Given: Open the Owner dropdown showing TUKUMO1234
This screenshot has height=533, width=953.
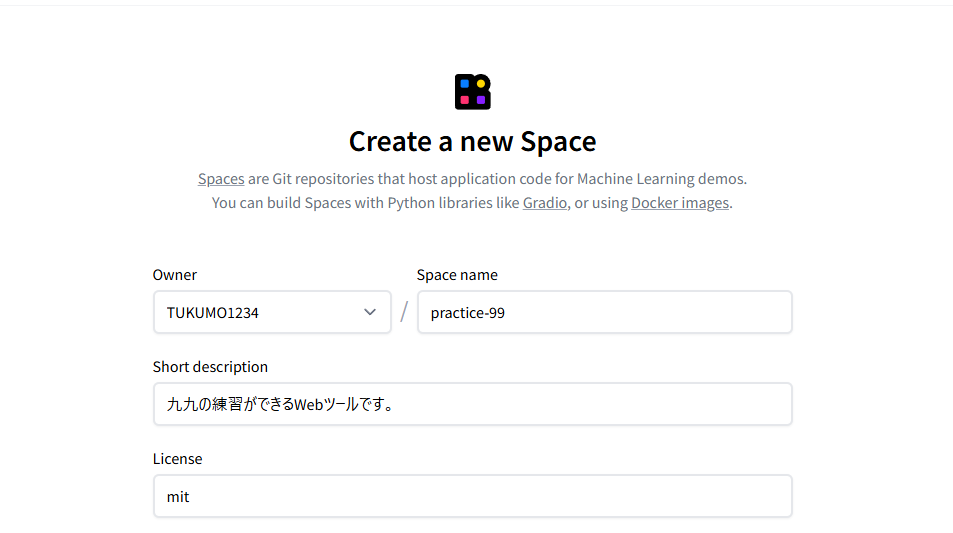Looking at the screenshot, I should (x=272, y=312).
